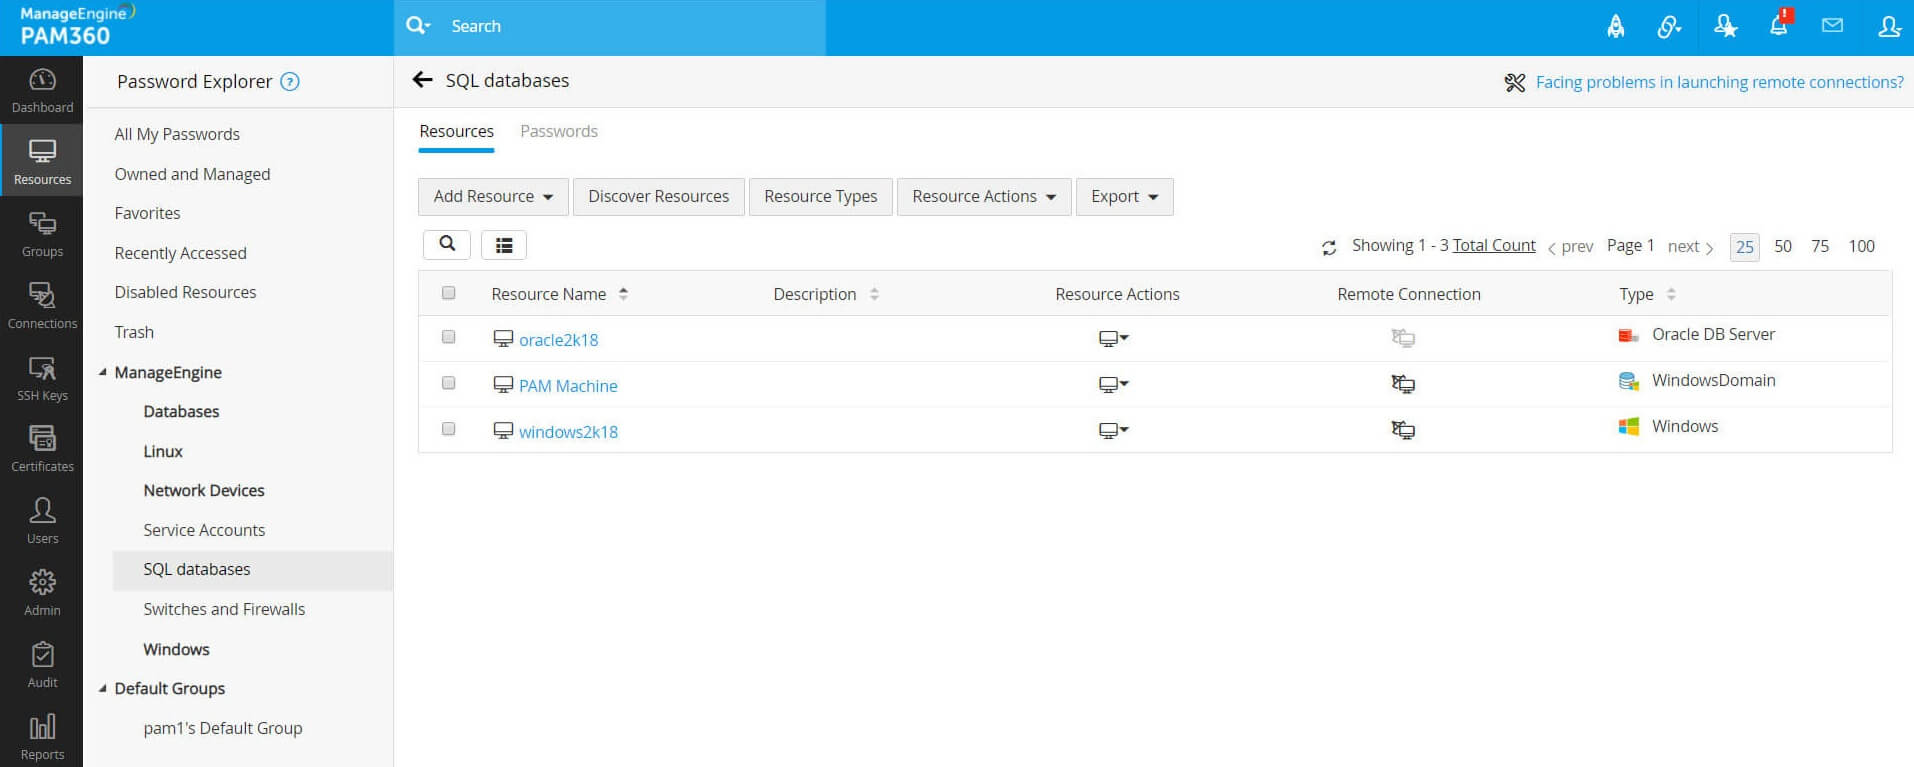The height and width of the screenshot is (767, 1914).
Task: Check the oracle2k18 row checkbox
Action: tap(448, 338)
